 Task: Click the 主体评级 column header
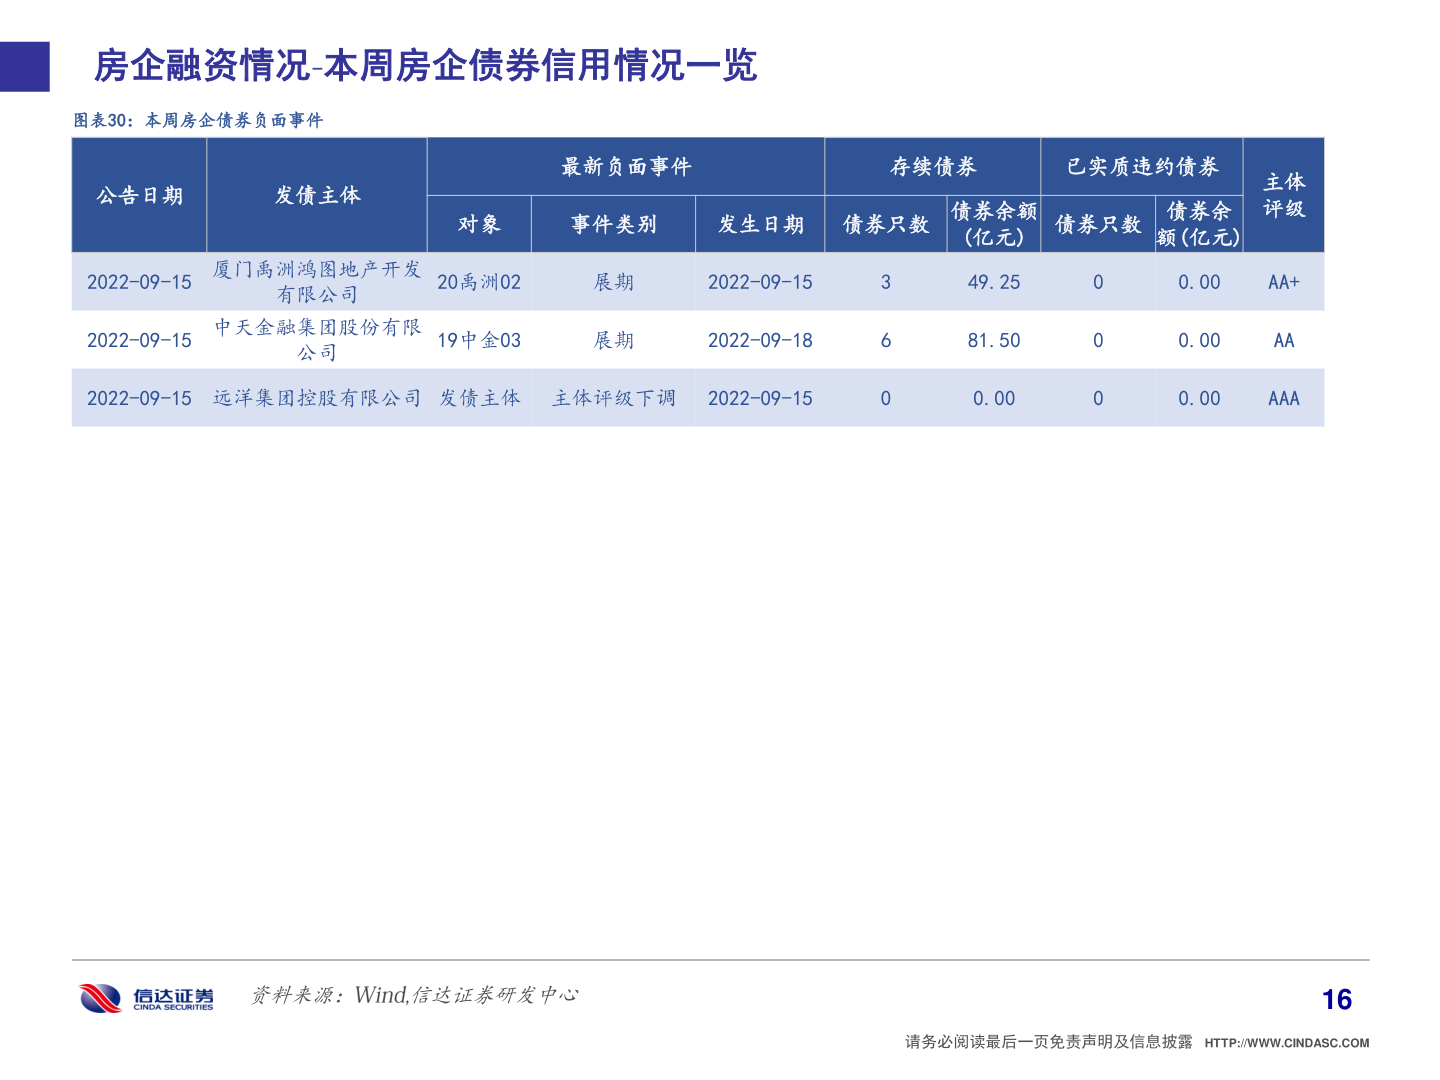coord(1283,196)
